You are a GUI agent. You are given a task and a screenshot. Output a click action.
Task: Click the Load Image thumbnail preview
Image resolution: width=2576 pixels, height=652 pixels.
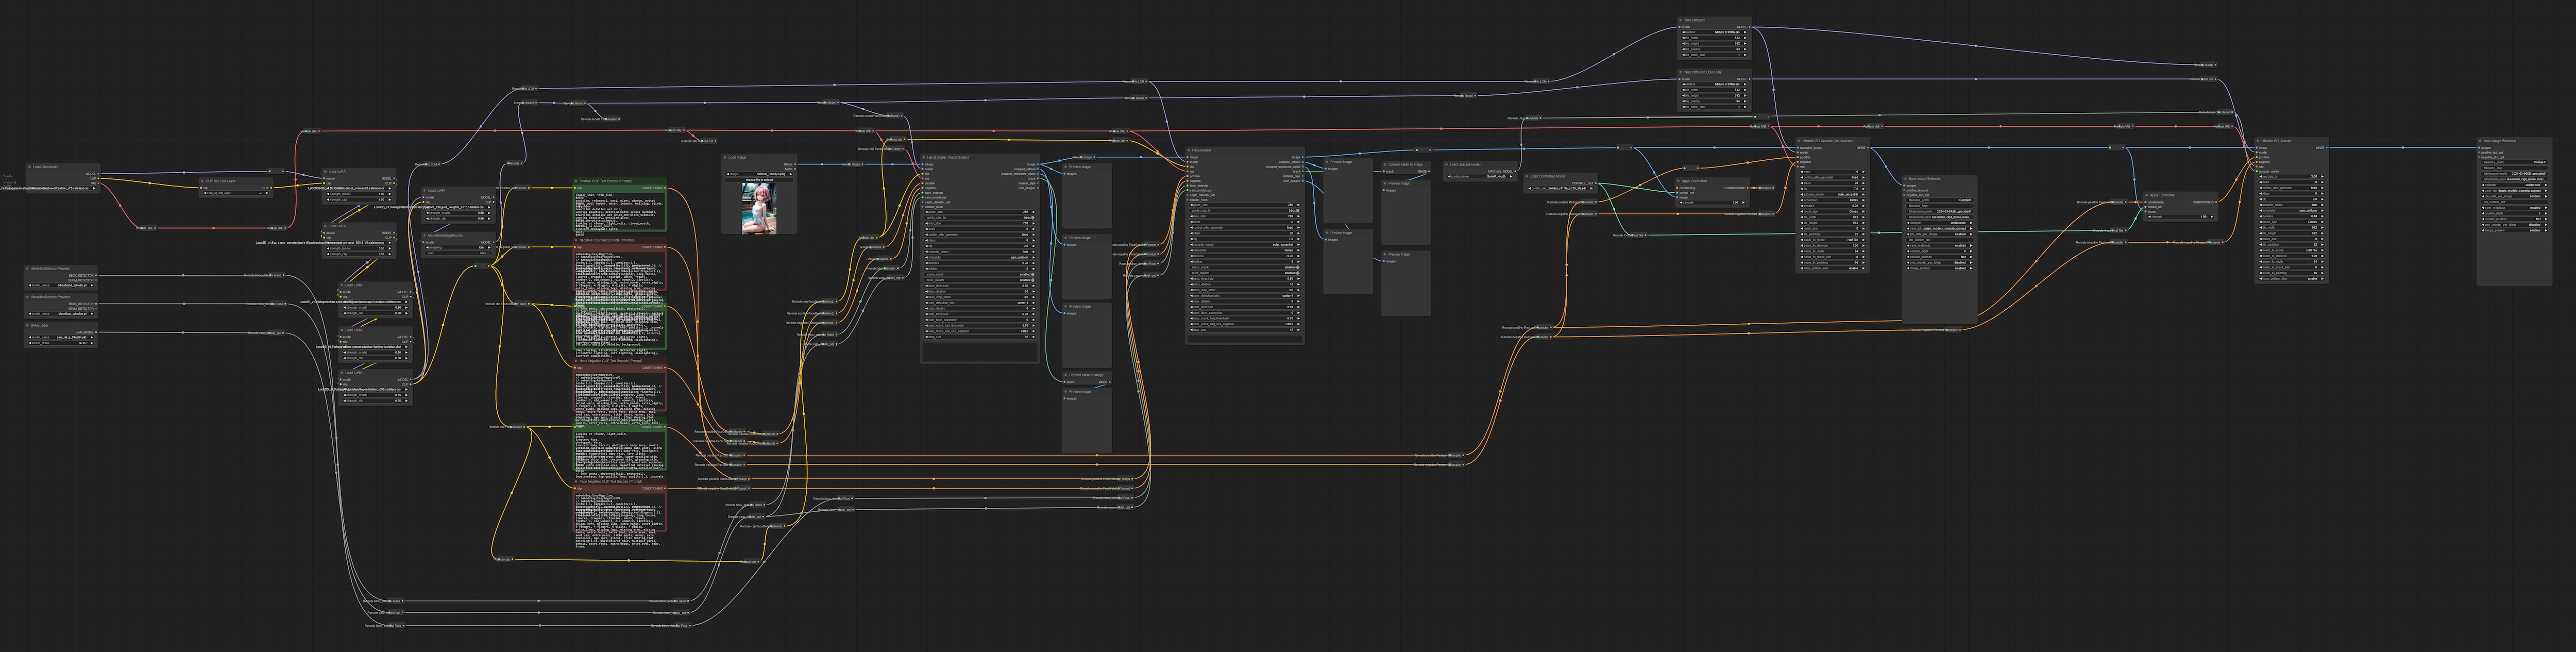coord(759,208)
